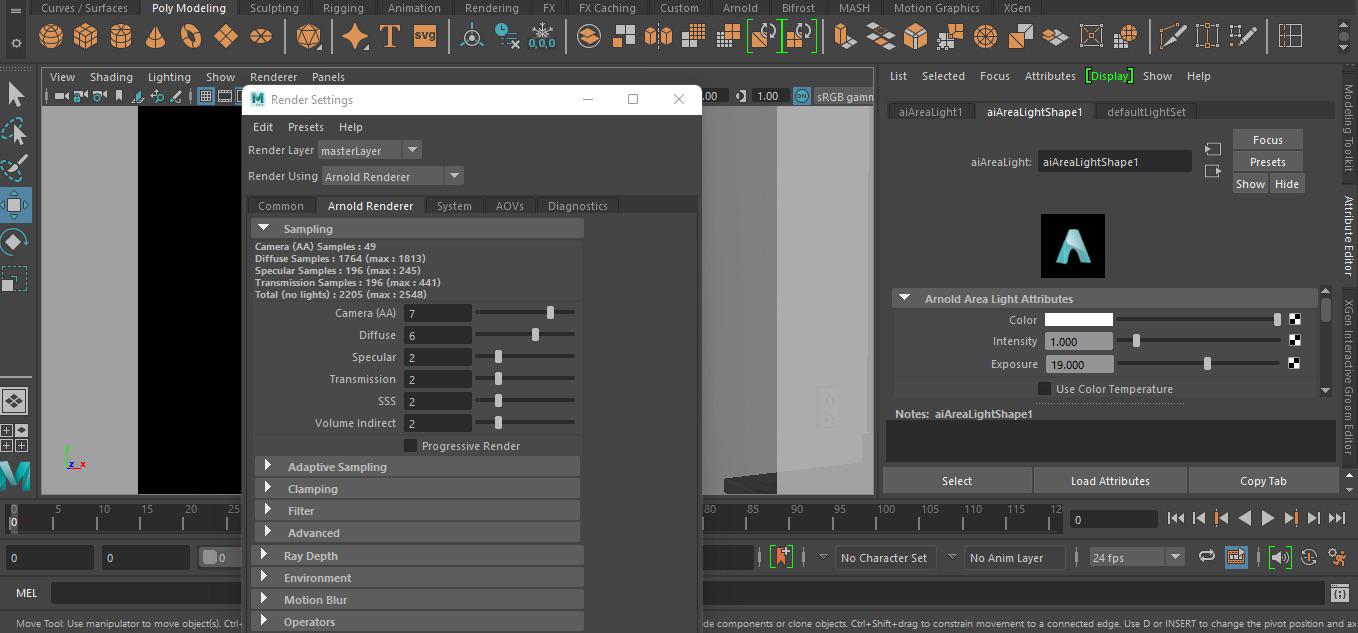Add 3D Type with the T shelf icon
This screenshot has height=633, width=1358.
tap(390, 34)
